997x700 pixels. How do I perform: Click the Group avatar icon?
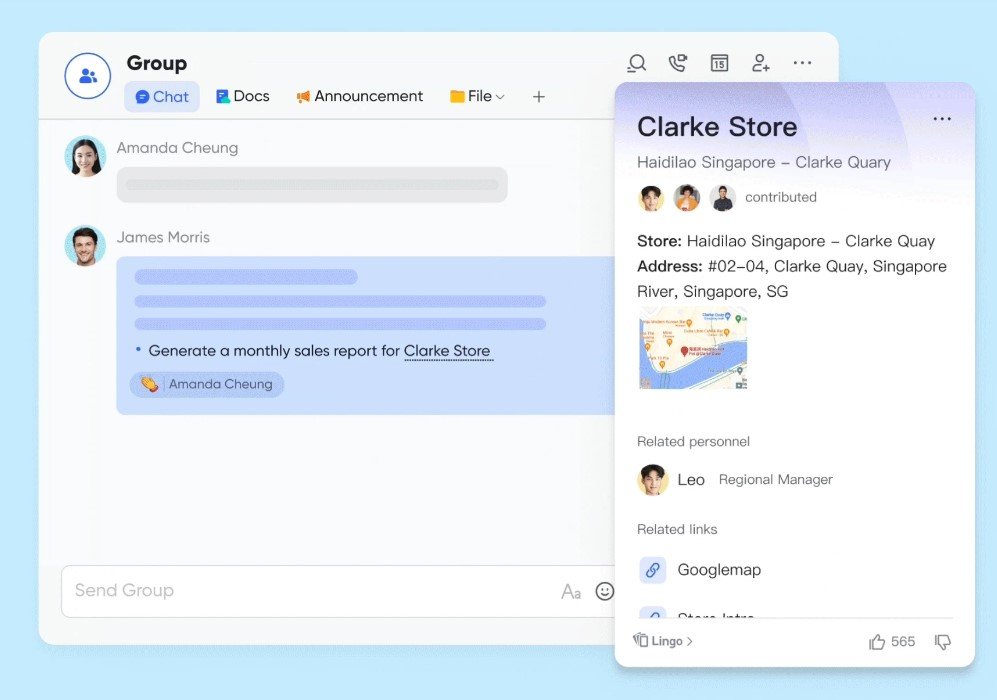pyautogui.click(x=88, y=76)
